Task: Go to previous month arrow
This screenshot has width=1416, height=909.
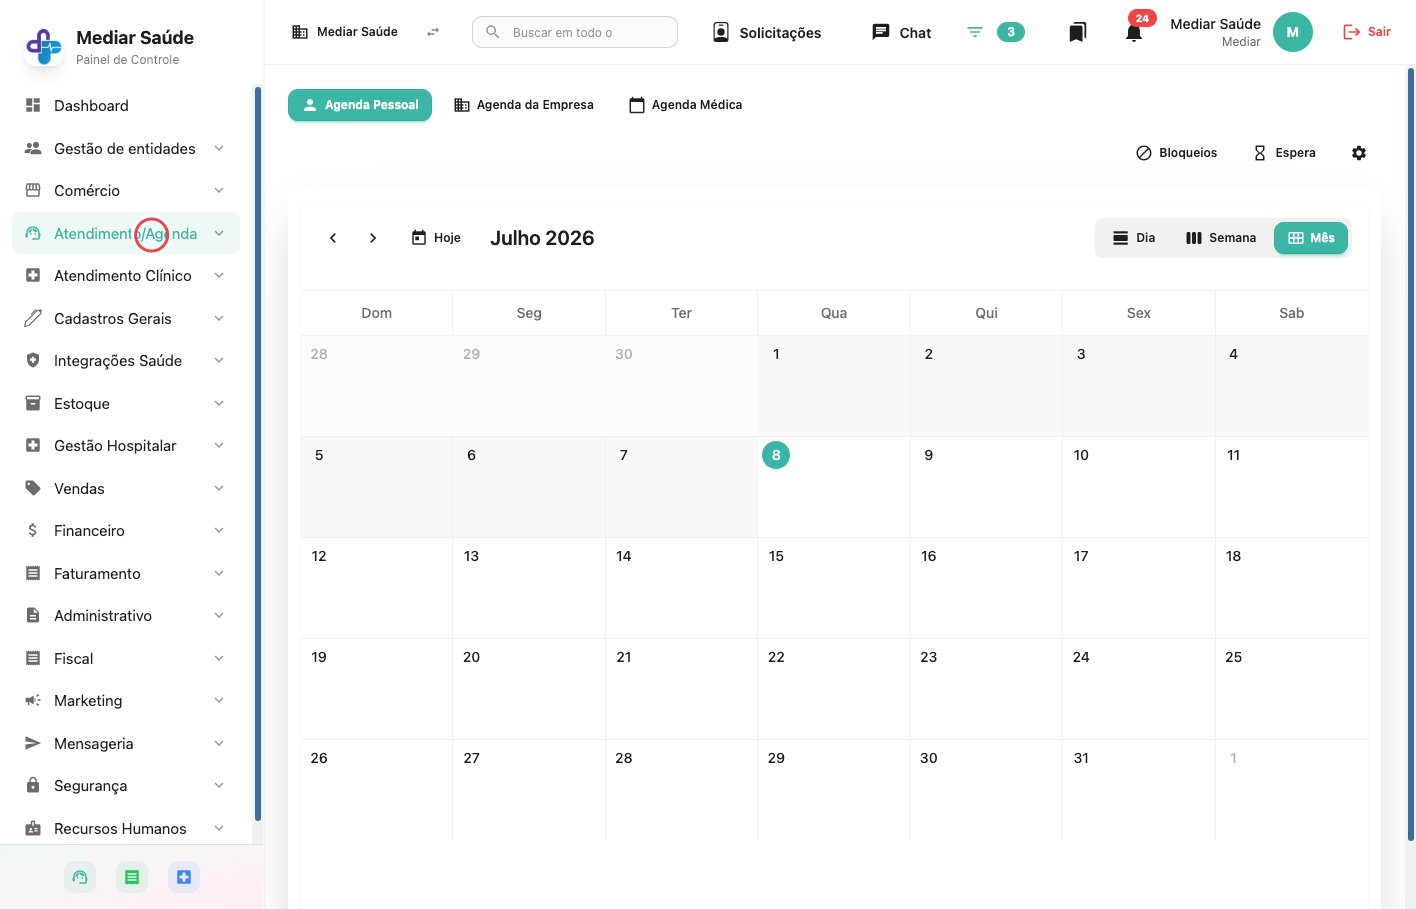Action: pyautogui.click(x=333, y=238)
